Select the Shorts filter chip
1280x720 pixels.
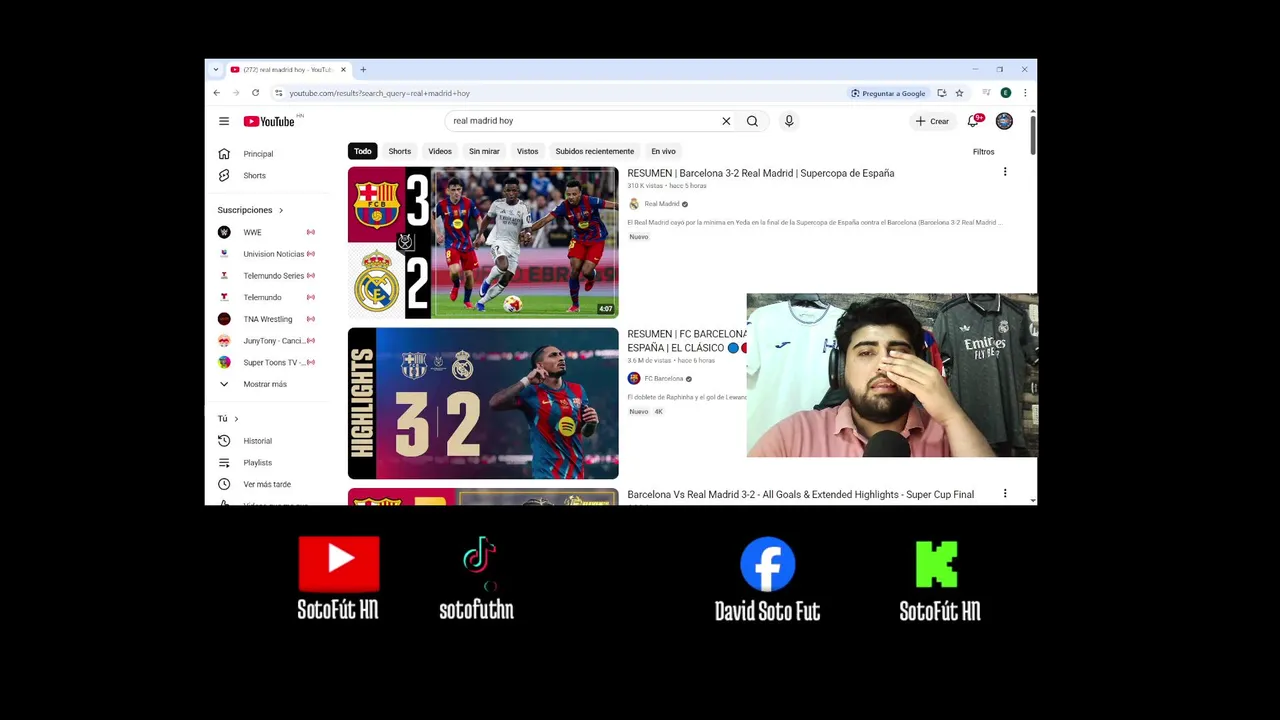coord(400,151)
